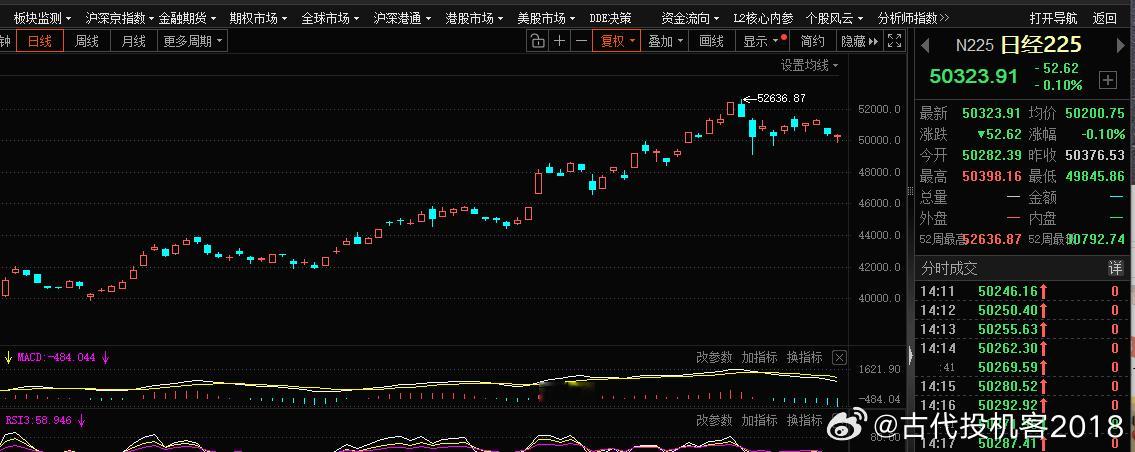The height and width of the screenshot is (452, 1135).
Task: Open the 沪深京指数 menu
Action: point(118,17)
